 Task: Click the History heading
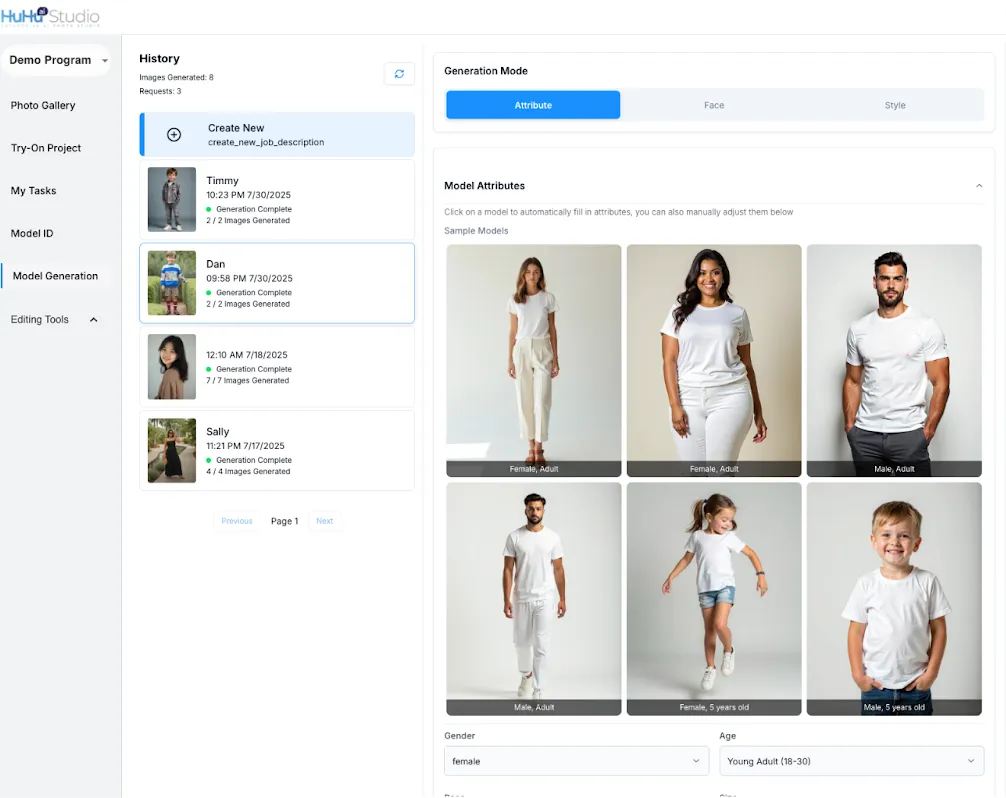coord(160,58)
